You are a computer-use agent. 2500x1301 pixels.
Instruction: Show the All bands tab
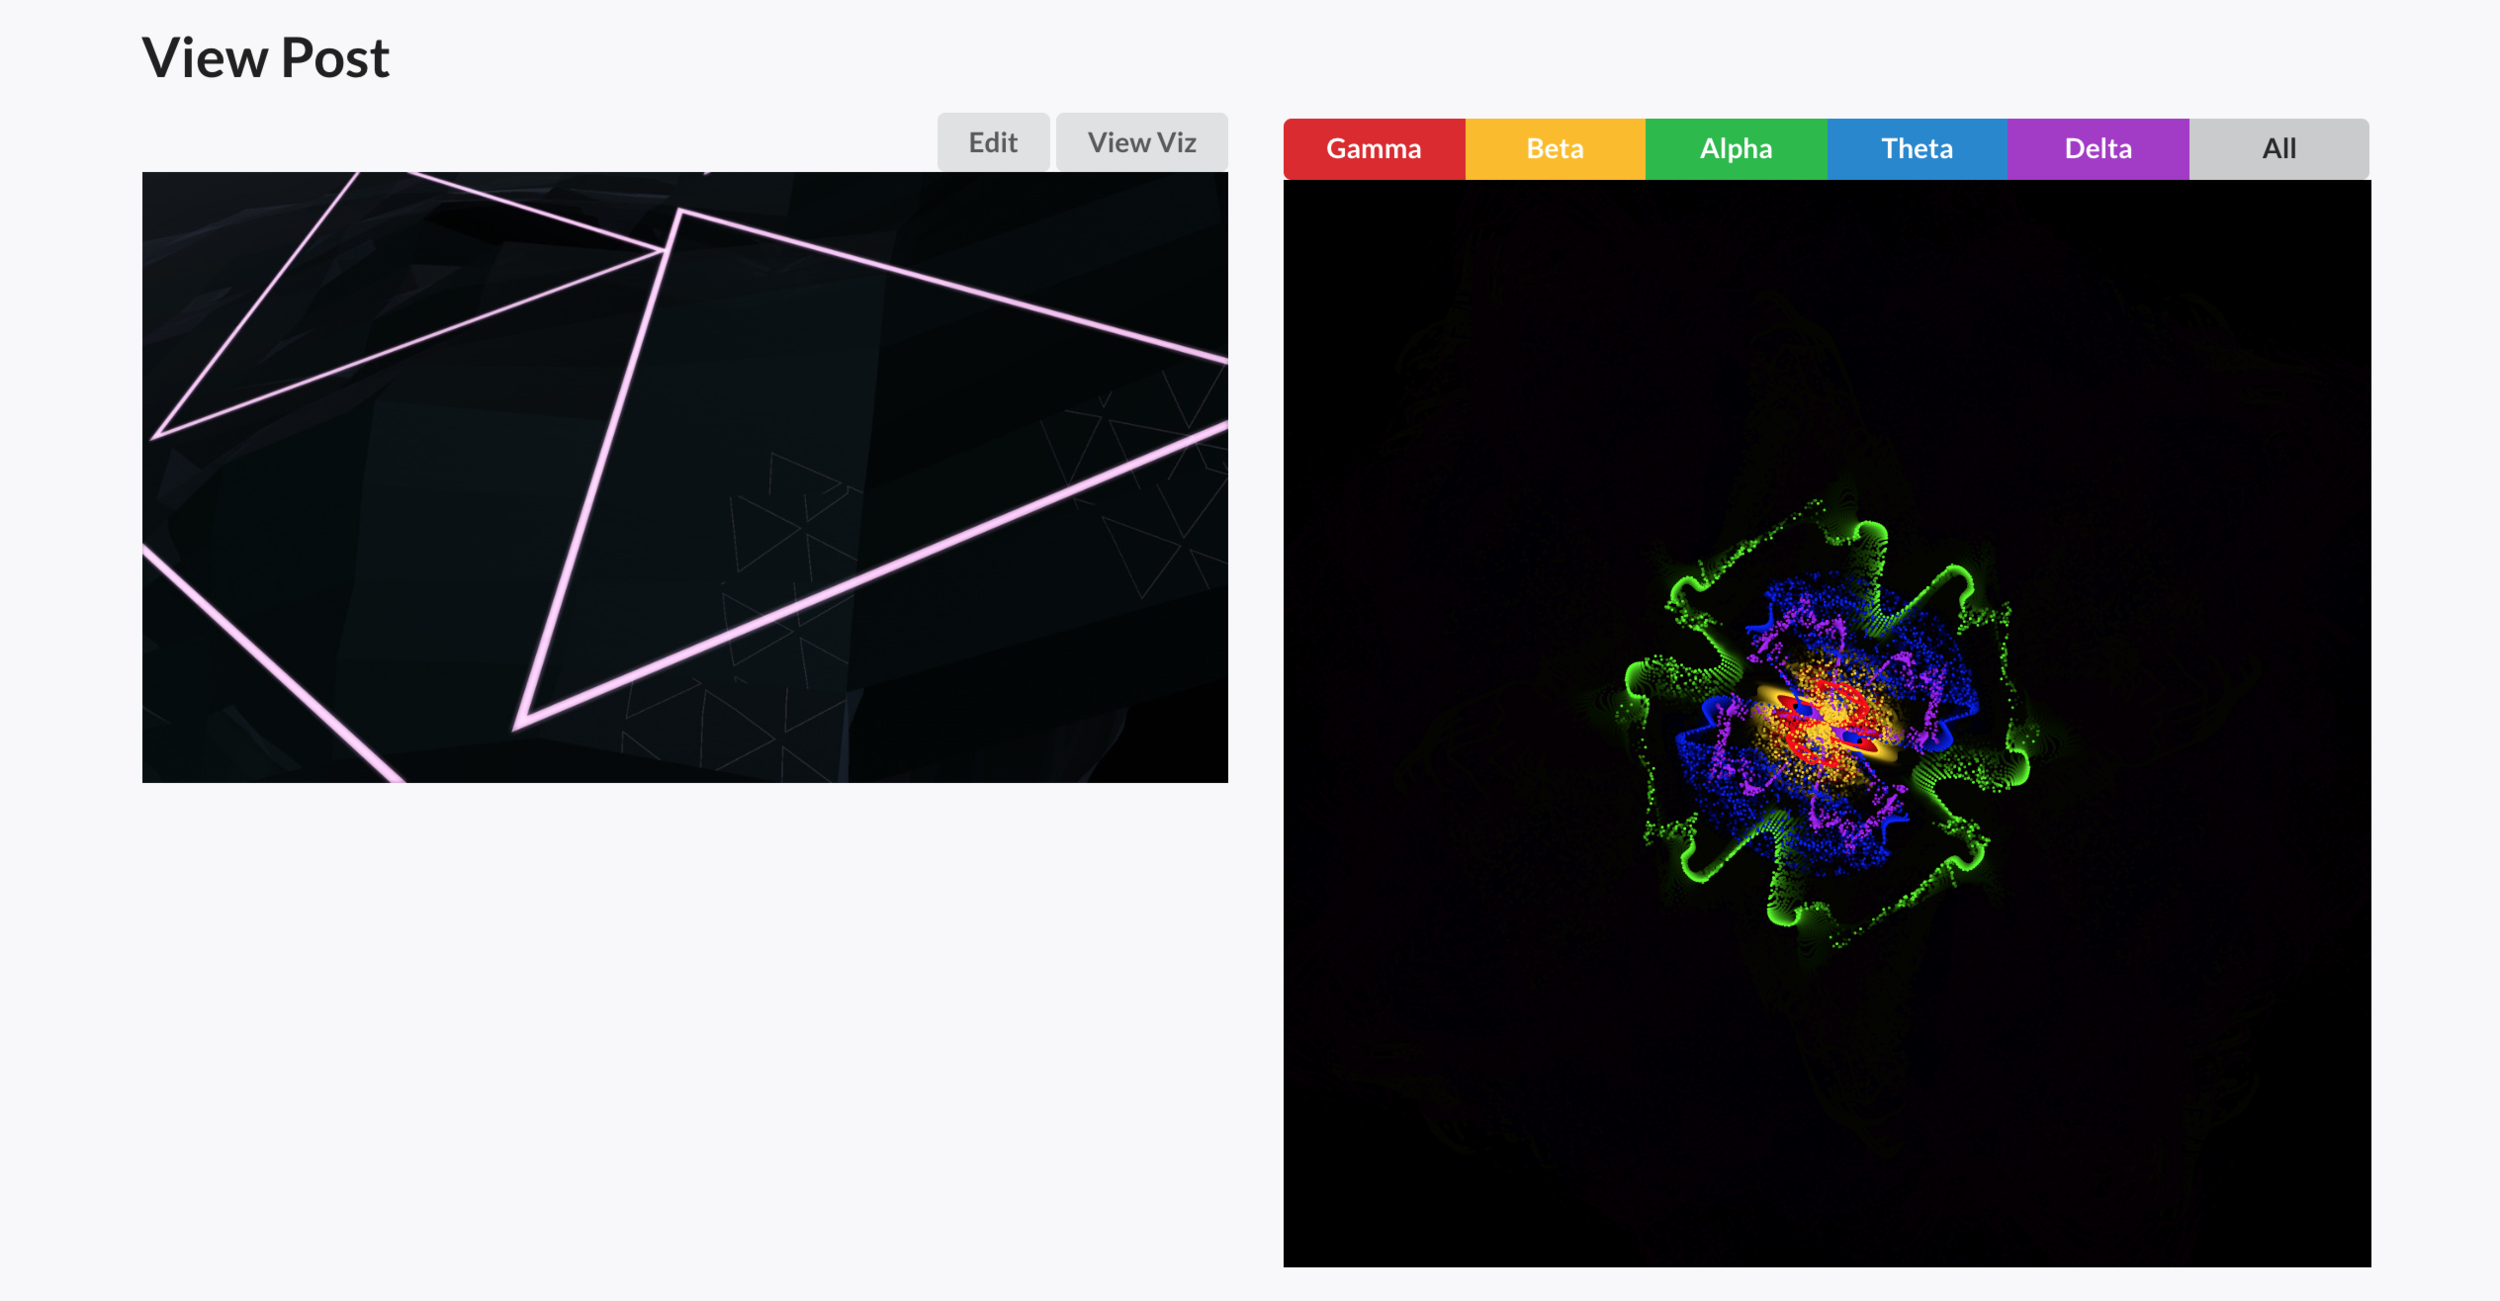pyautogui.click(x=2279, y=149)
